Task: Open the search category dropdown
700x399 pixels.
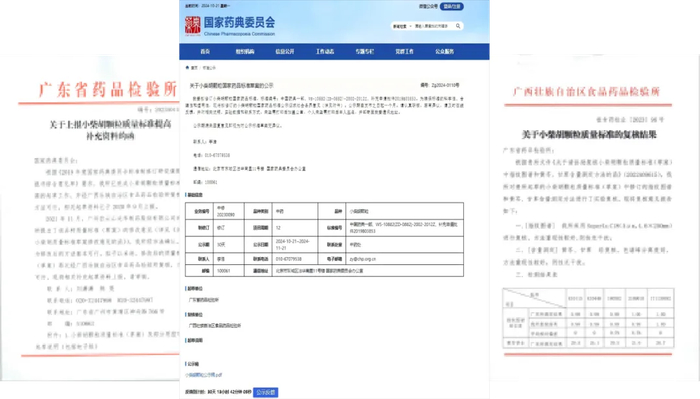Action: [402, 26]
